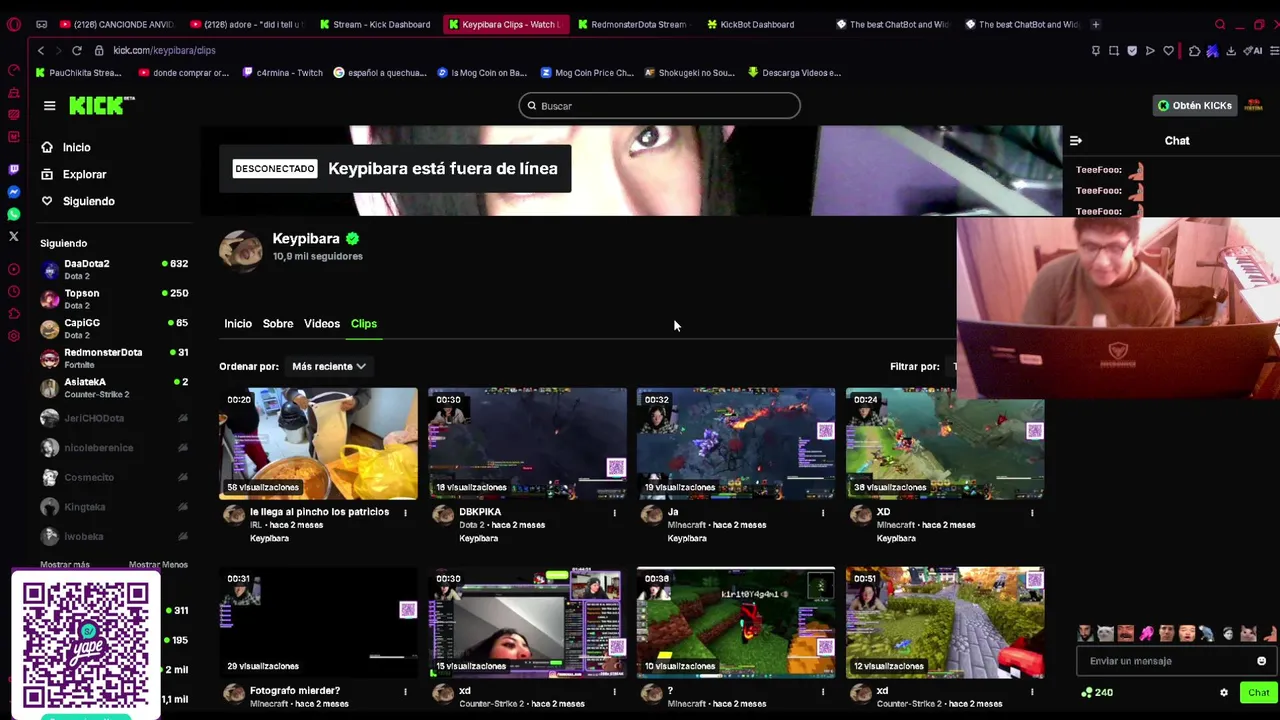Switch to Inicio channel tab
This screenshot has width=1280, height=720.
coord(238,324)
